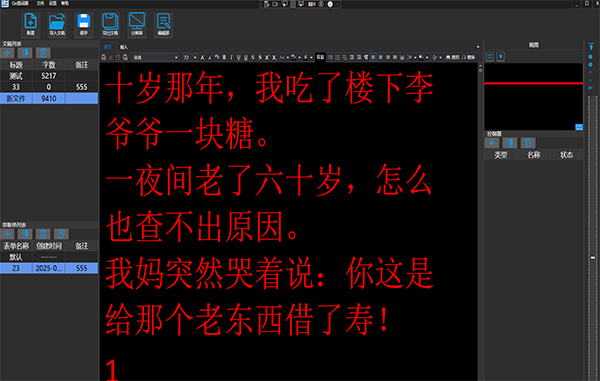600x381 pixels.
Task: Click the paste icon in editor ribbon
Action: point(104,57)
